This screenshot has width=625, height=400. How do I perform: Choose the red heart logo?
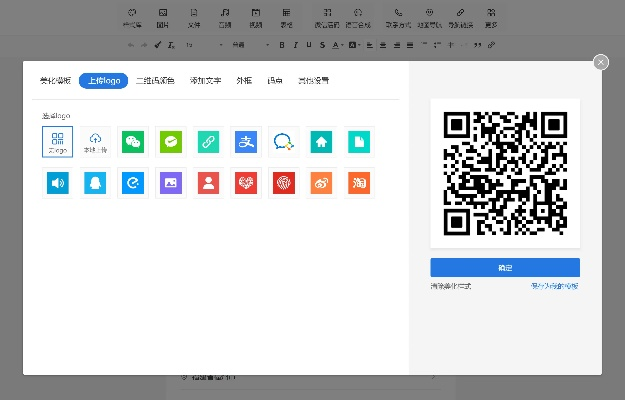tap(246, 183)
